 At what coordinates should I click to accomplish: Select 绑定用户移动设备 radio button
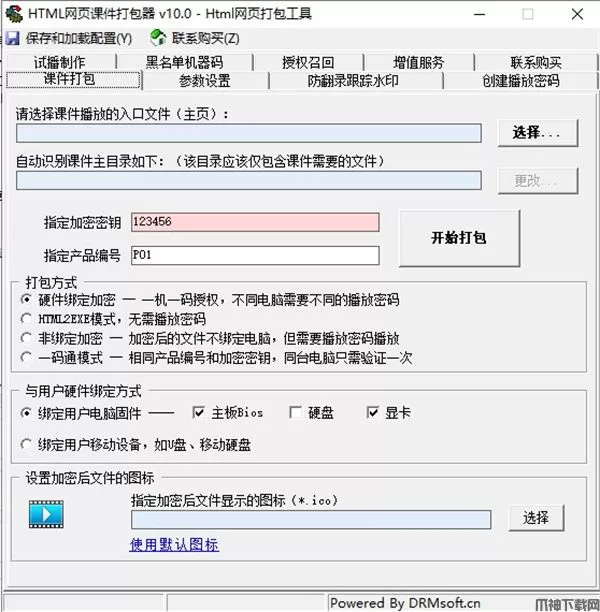point(26,444)
